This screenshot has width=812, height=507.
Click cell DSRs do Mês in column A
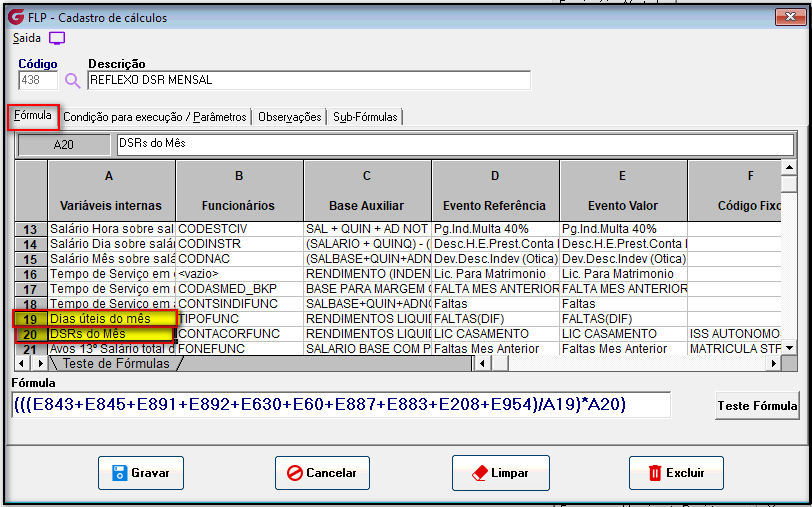coord(111,334)
